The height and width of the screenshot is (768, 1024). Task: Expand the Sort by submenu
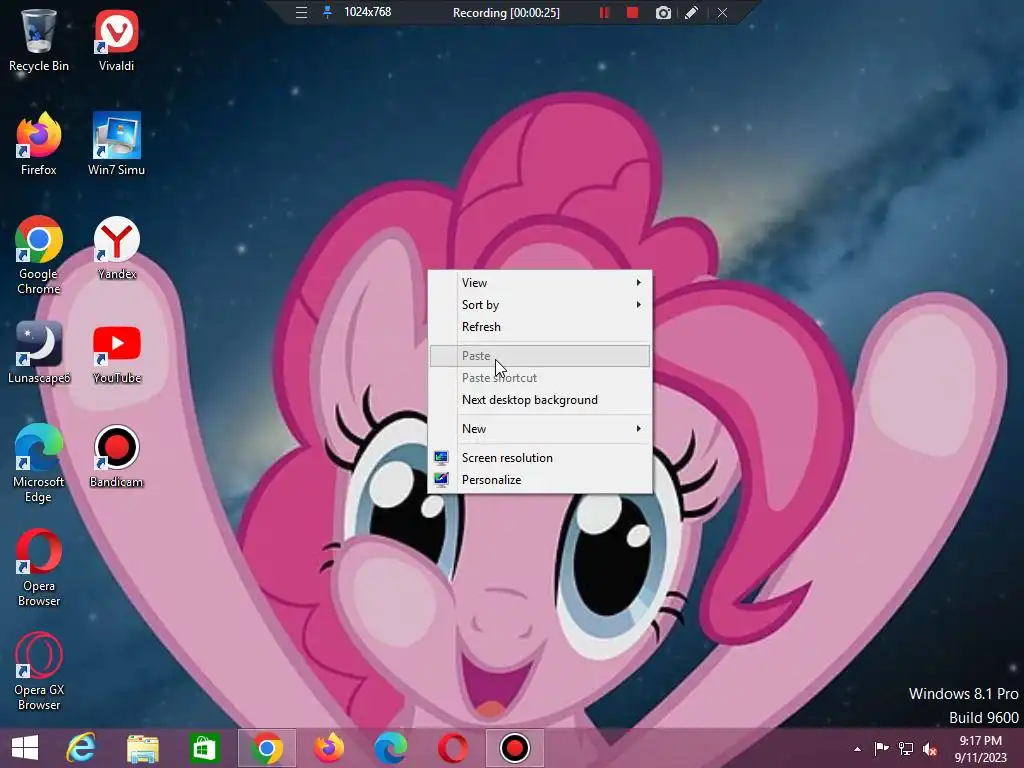(x=540, y=305)
